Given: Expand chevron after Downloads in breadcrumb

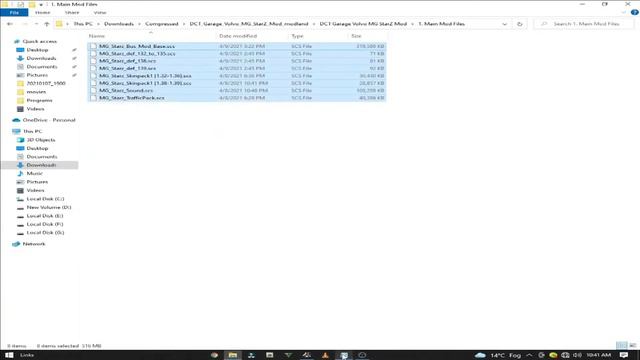Looking at the screenshot, I should pyautogui.click(x=139, y=24).
